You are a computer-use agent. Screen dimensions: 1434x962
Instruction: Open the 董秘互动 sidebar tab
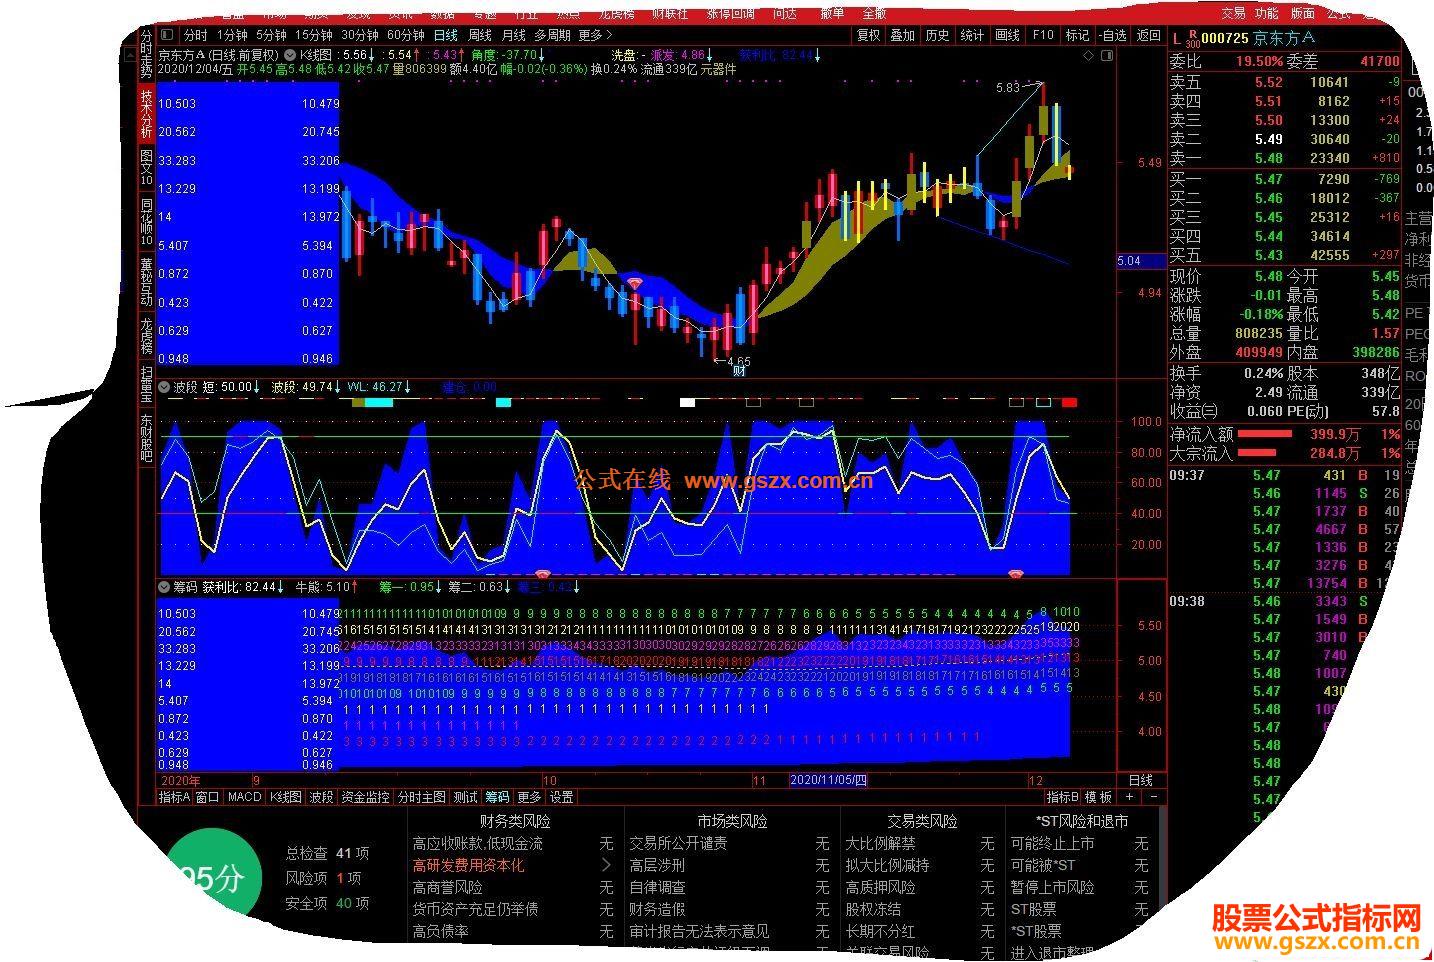click(146, 282)
